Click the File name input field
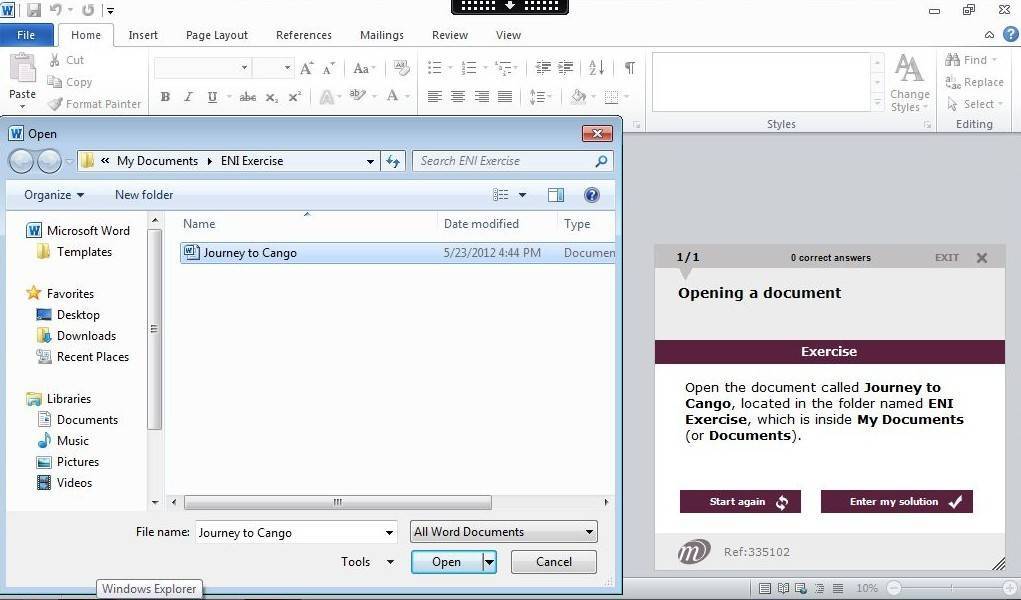 click(x=288, y=532)
